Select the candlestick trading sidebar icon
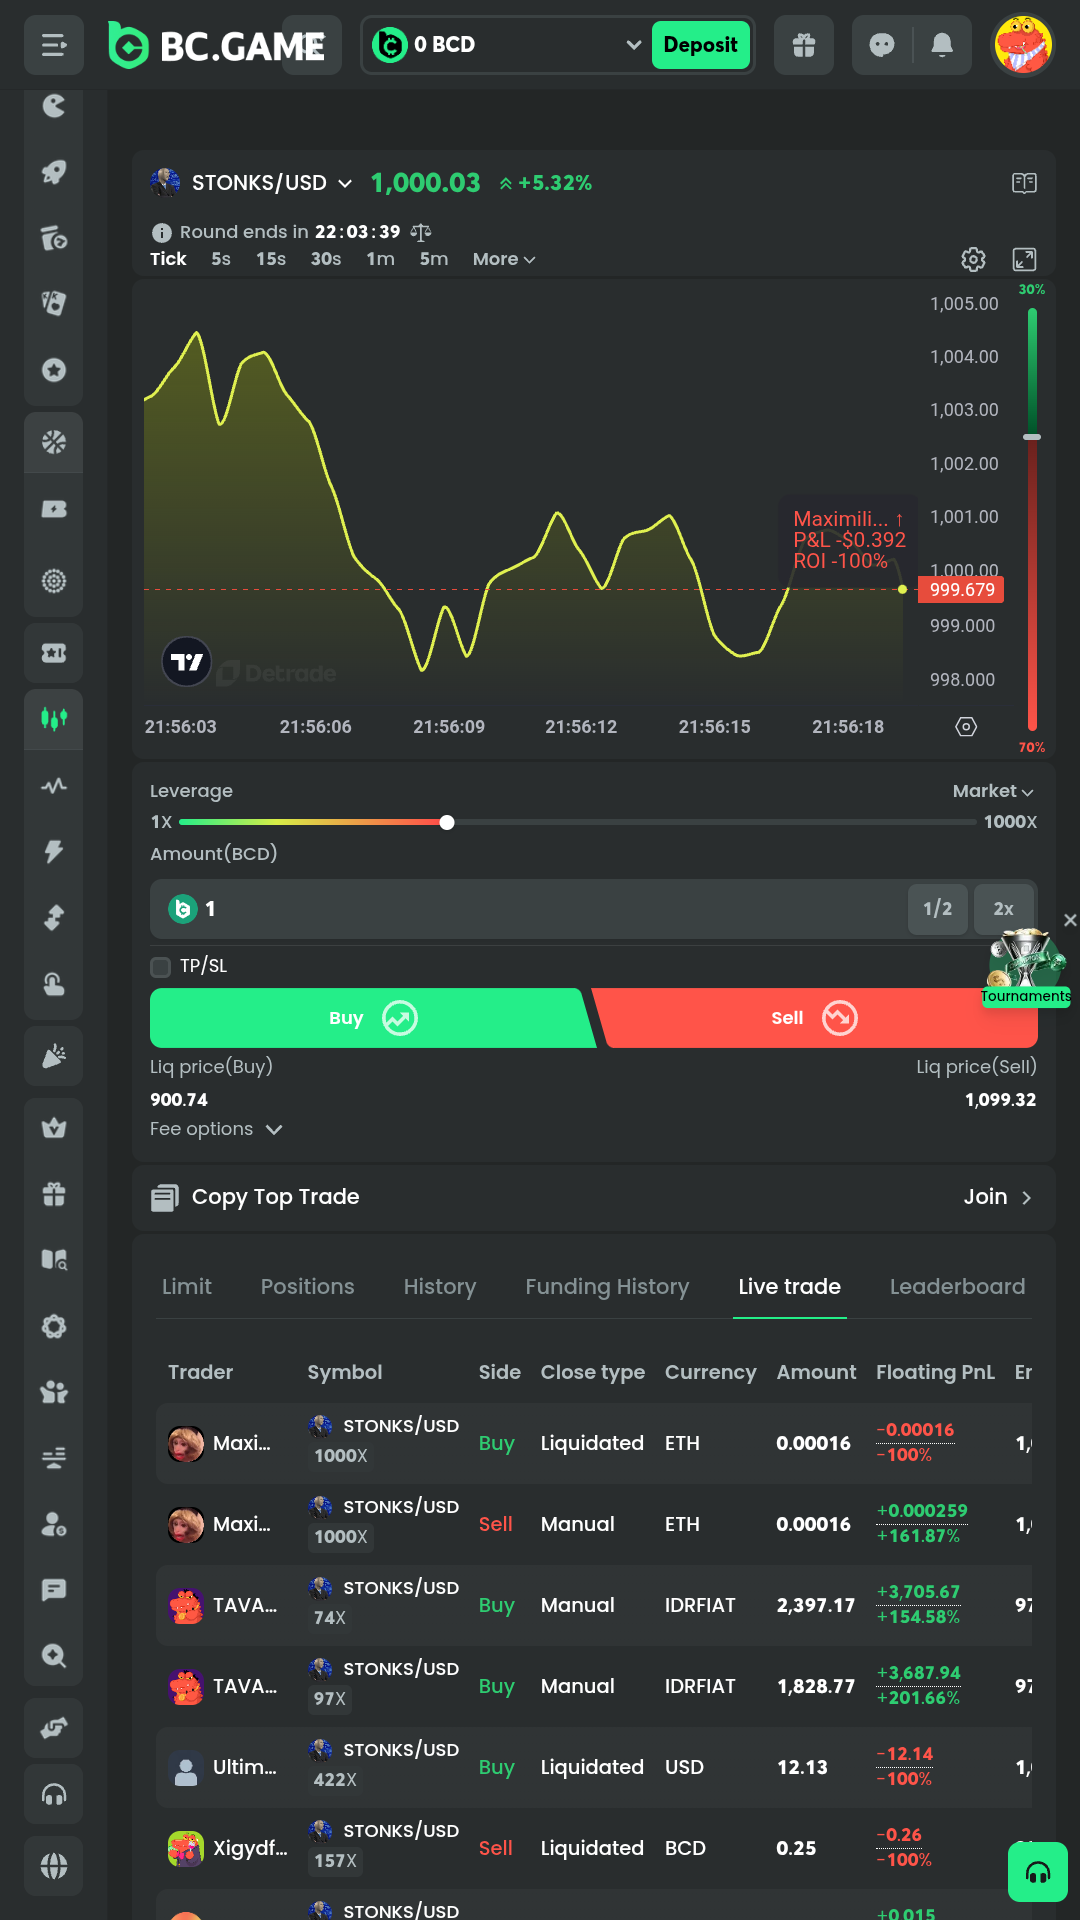Image resolution: width=1080 pixels, height=1920 pixels. [54, 718]
